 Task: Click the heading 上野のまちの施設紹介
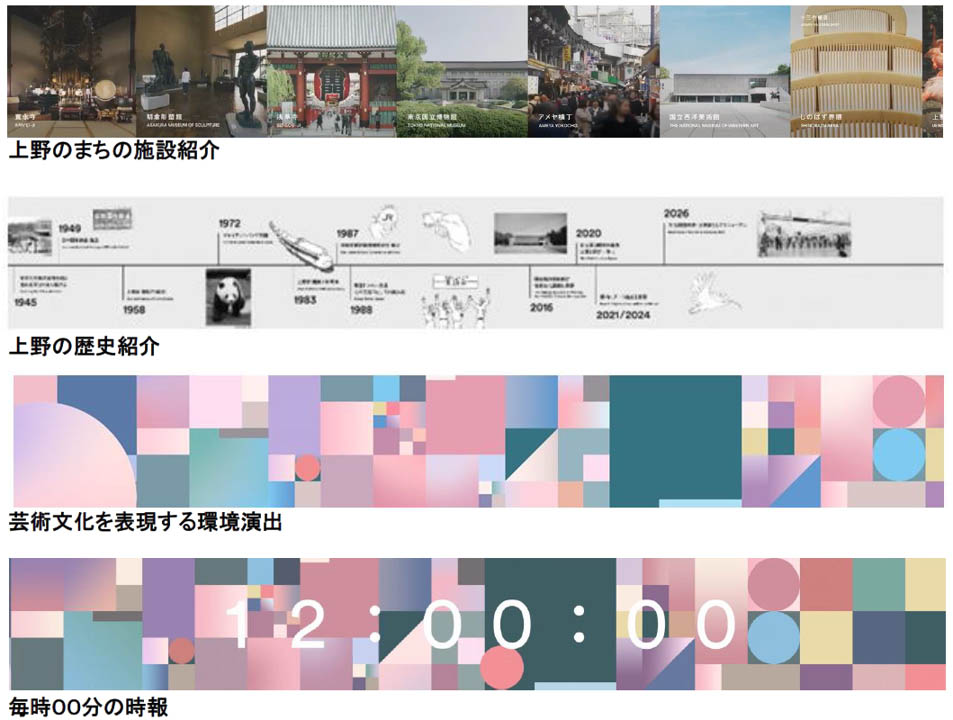pyautogui.click(x=114, y=150)
